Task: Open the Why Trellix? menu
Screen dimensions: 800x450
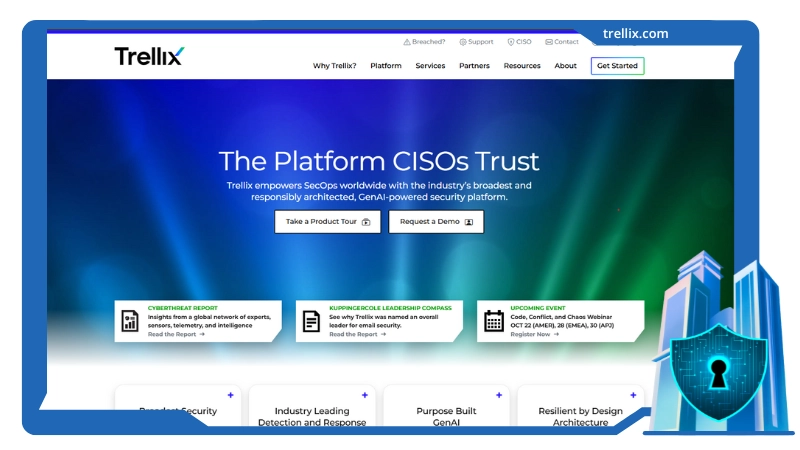Action: tap(334, 66)
